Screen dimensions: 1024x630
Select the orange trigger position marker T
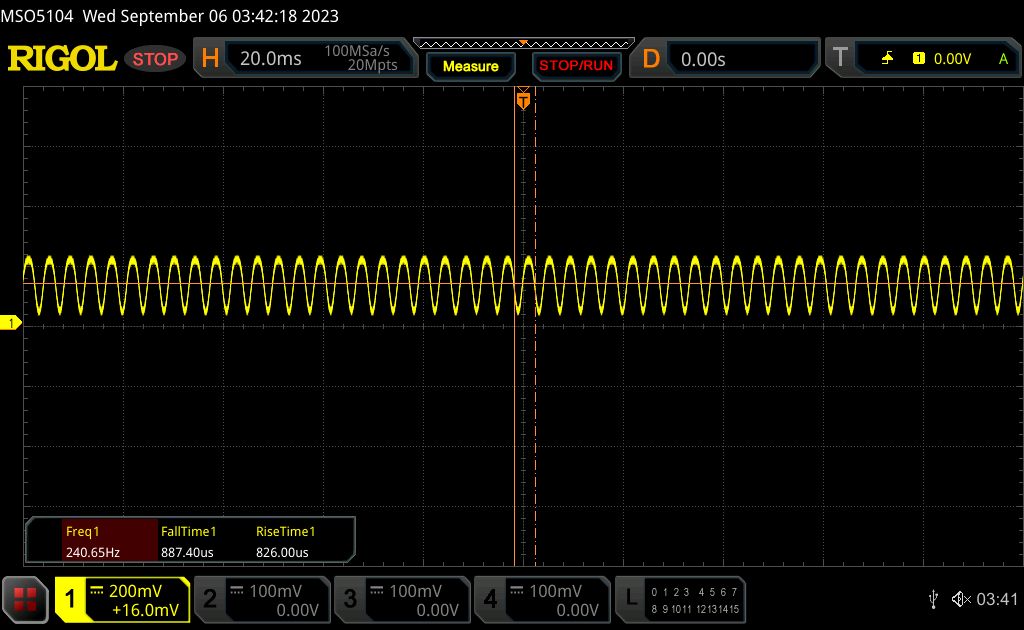pyautogui.click(x=523, y=100)
